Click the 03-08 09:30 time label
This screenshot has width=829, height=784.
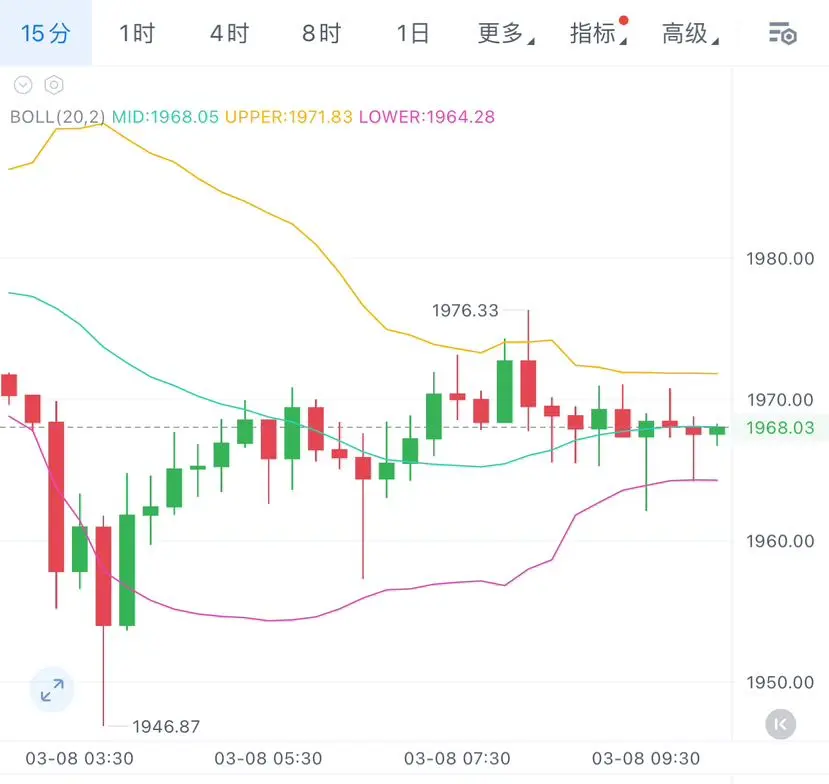(x=646, y=758)
